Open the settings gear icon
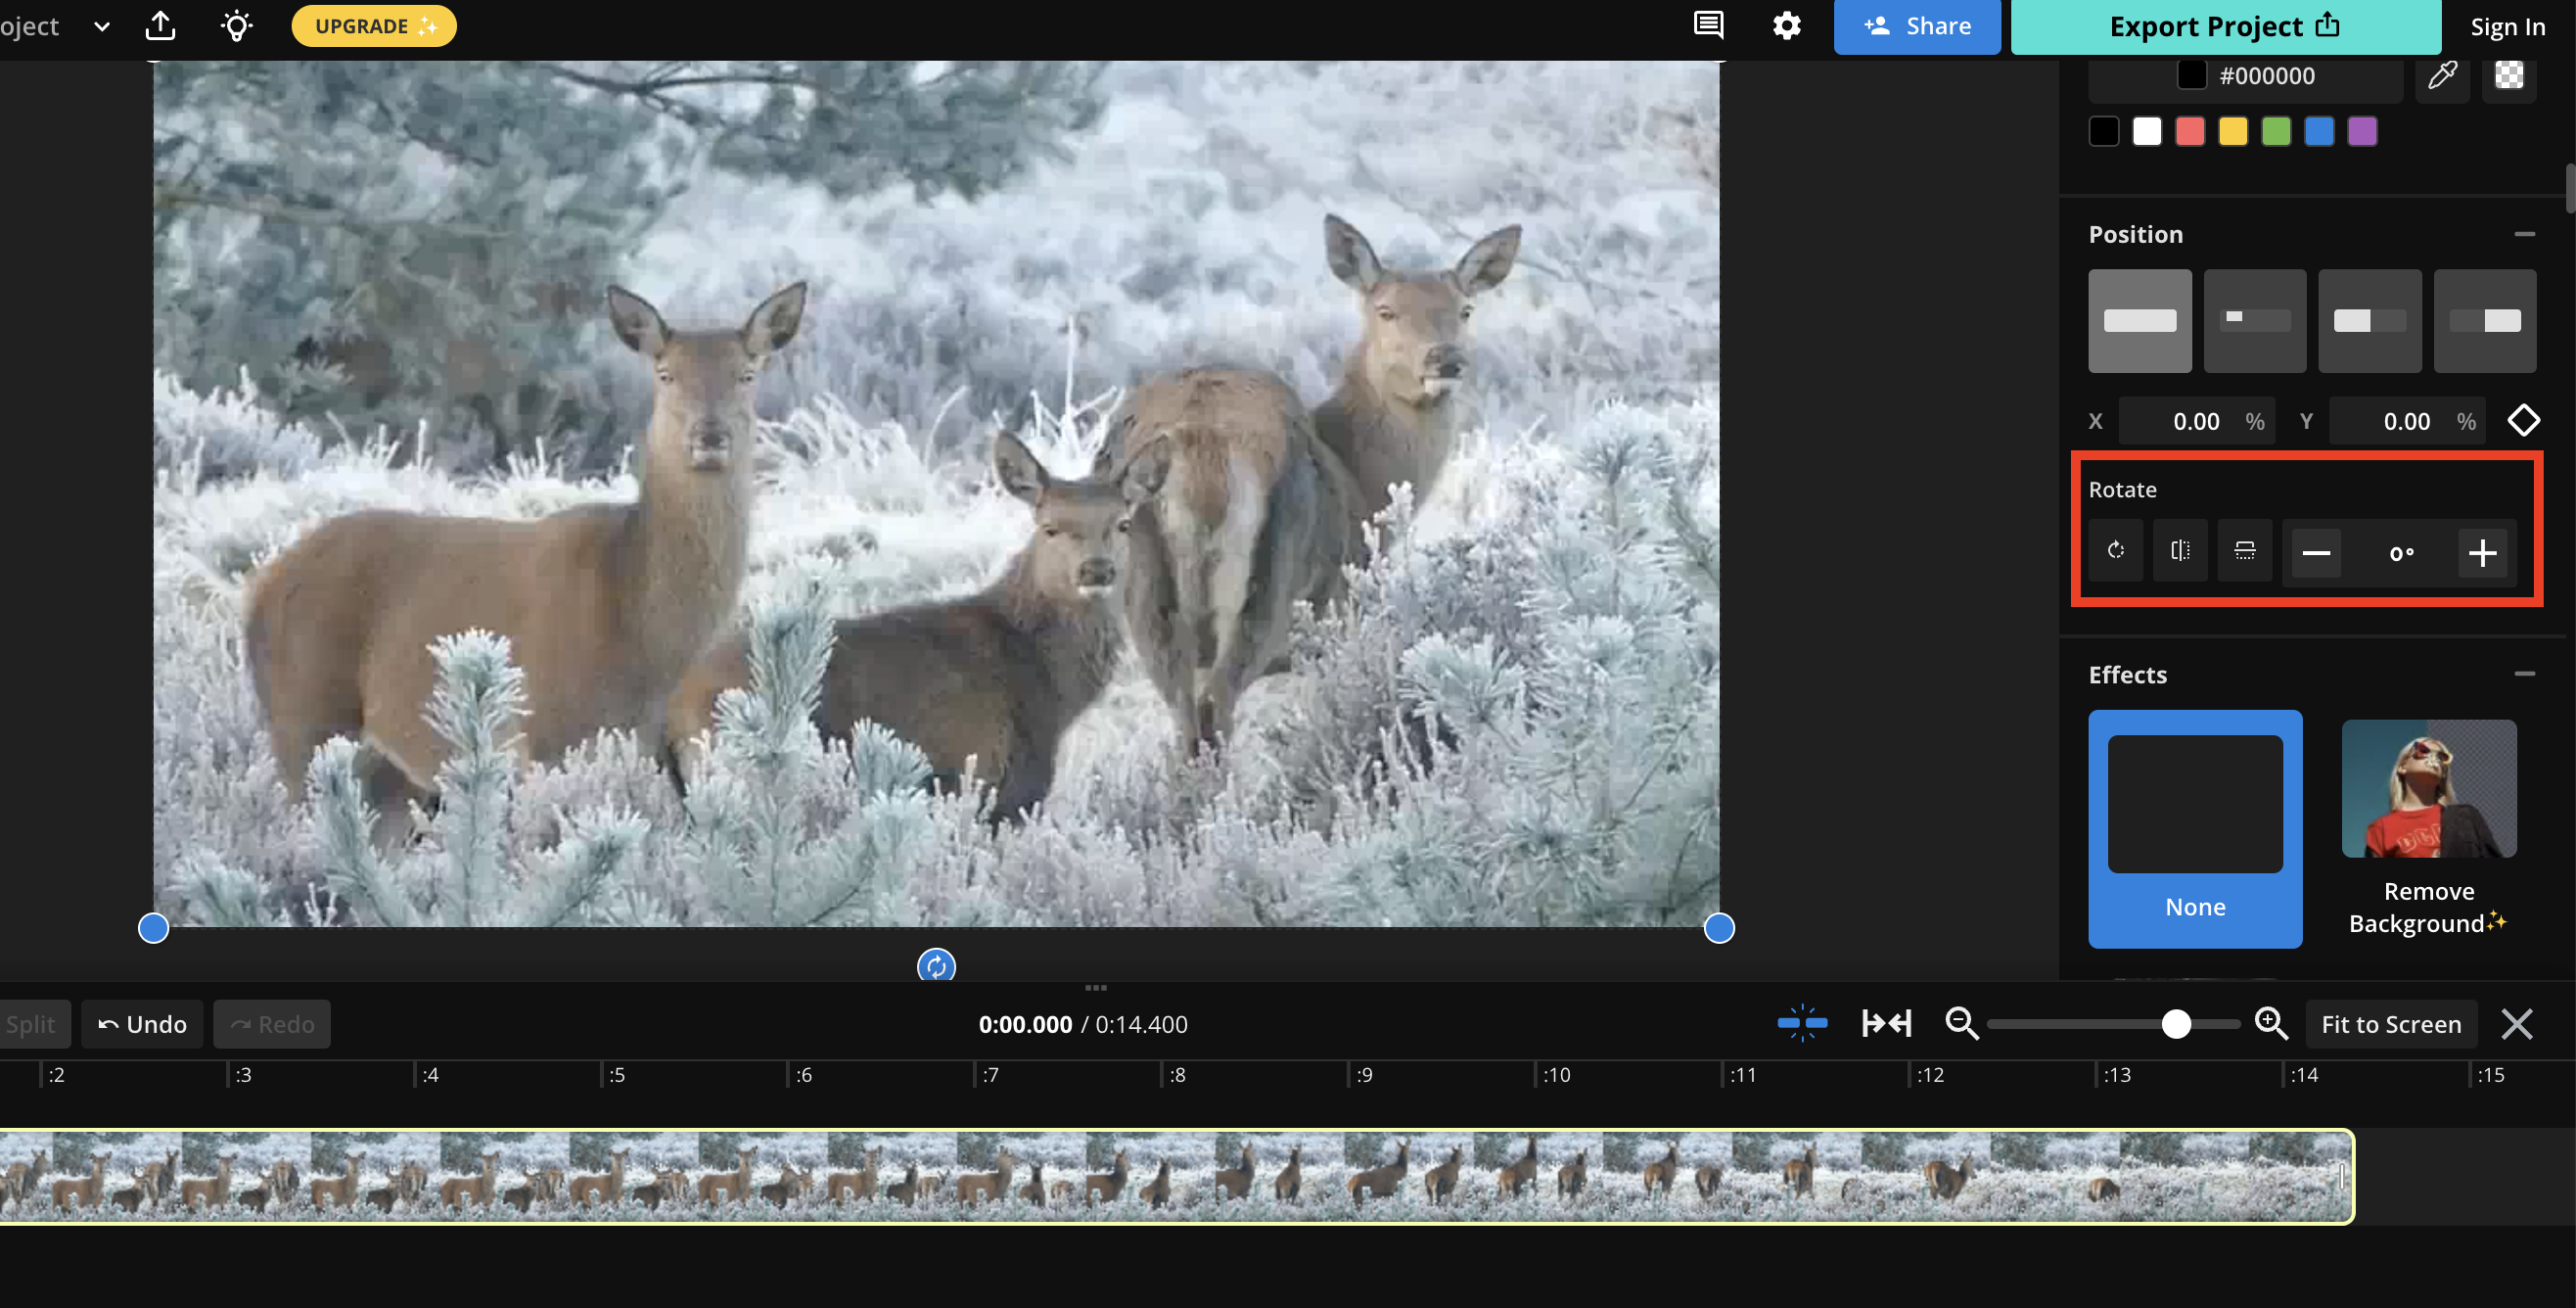Screen dimensions: 2576x1308 [1786, 25]
